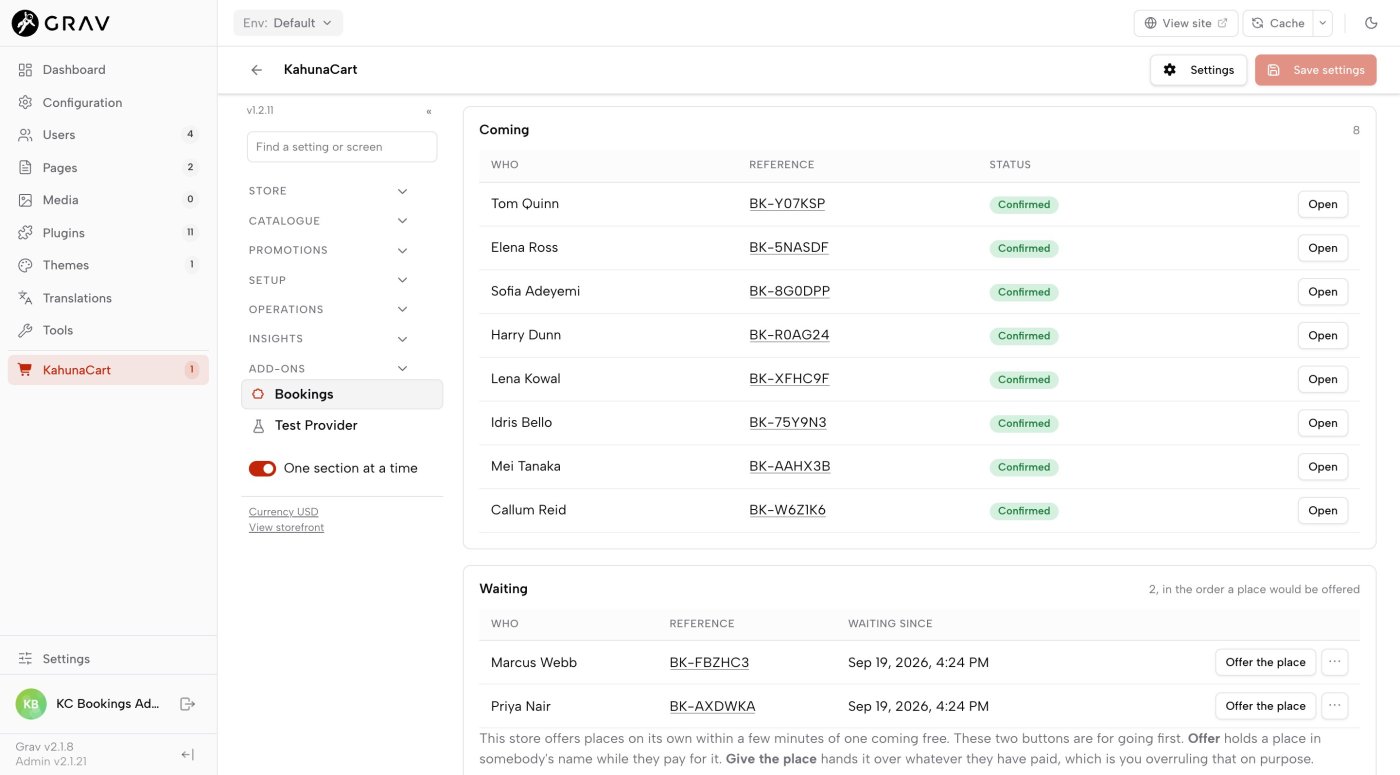Click the Save settings button

1315,70
